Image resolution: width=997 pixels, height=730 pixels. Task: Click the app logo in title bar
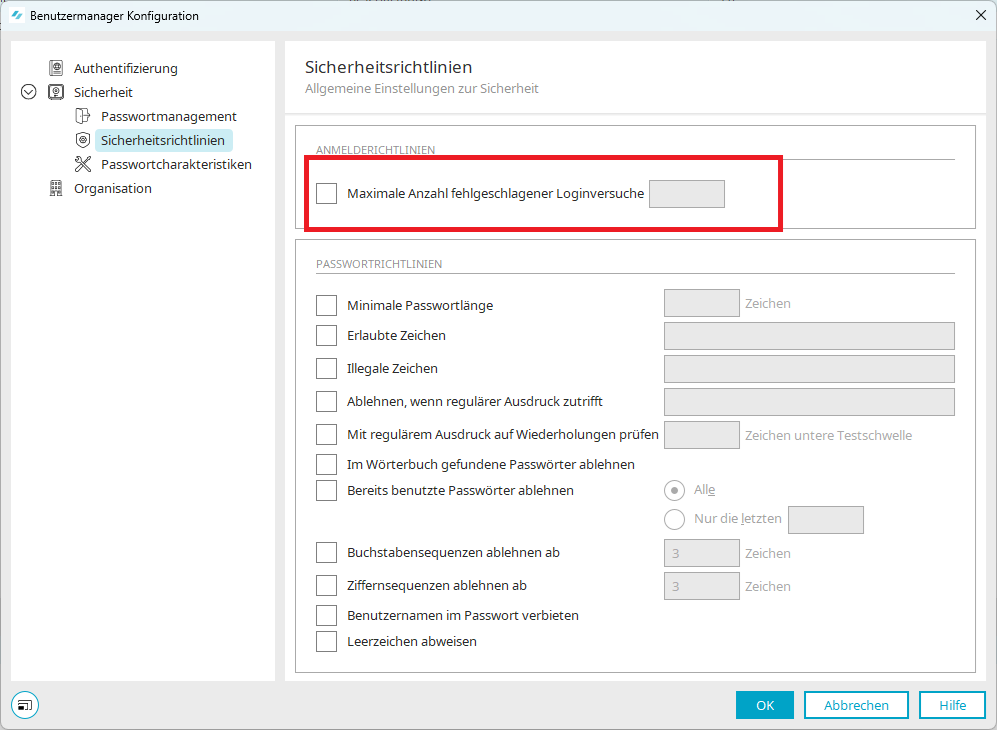tap(16, 16)
